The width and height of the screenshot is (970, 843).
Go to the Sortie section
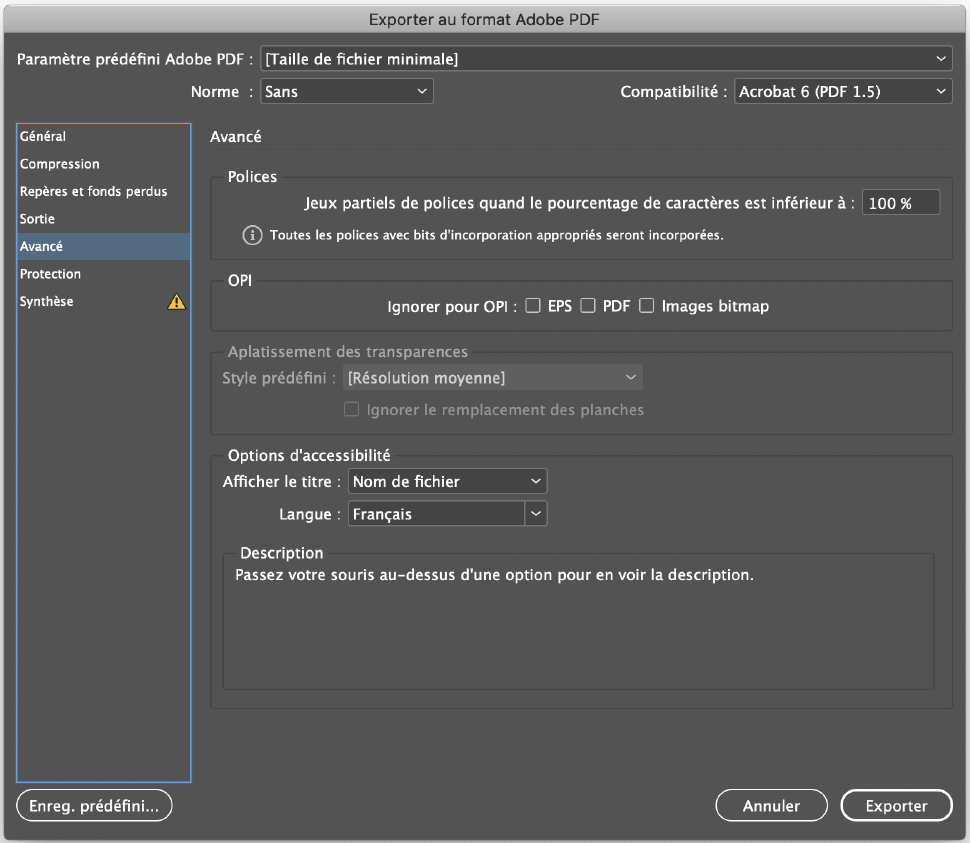point(104,219)
